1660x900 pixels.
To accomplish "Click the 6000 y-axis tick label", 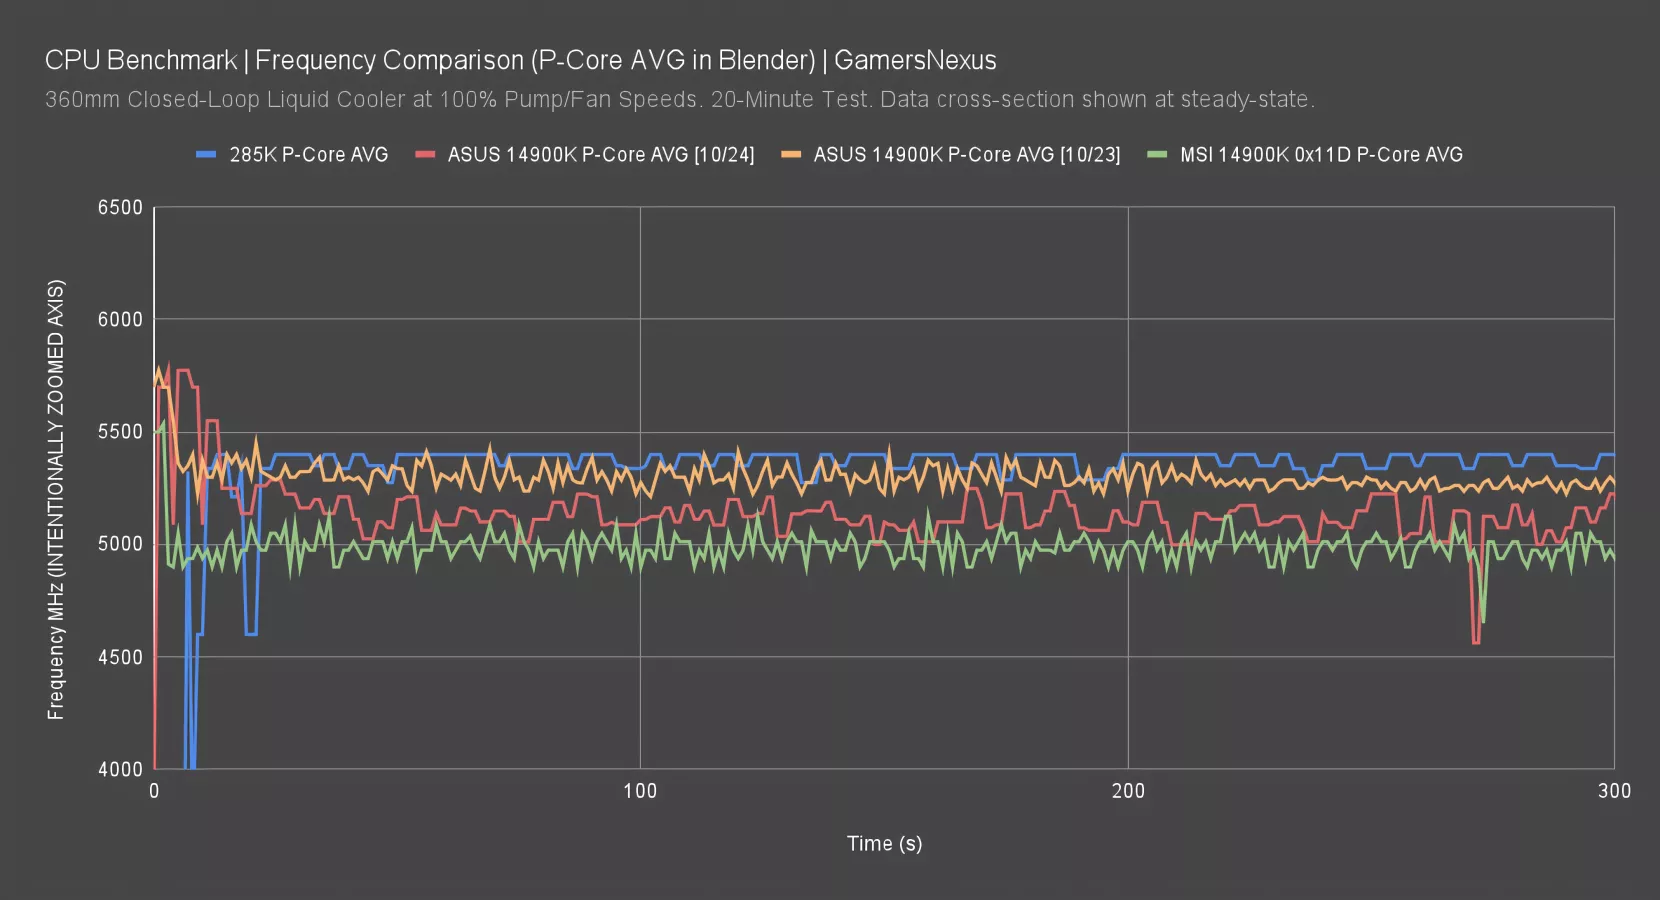I will pos(120,320).
